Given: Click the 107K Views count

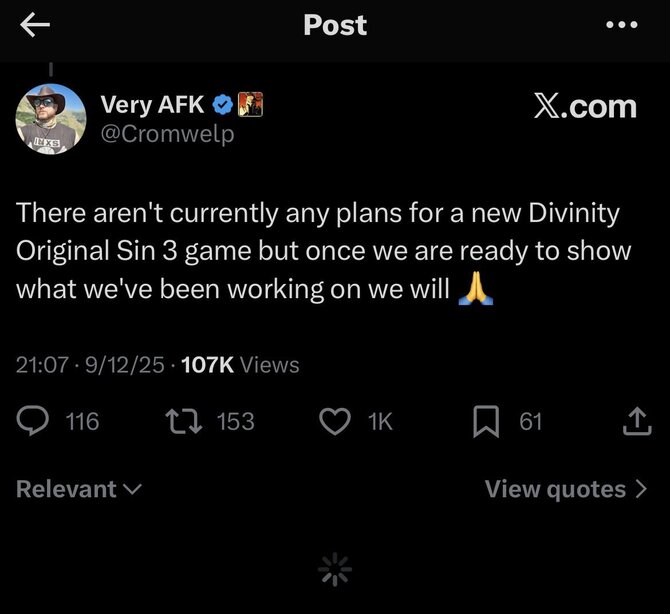Looking at the screenshot, I should pyautogui.click(x=240, y=365).
